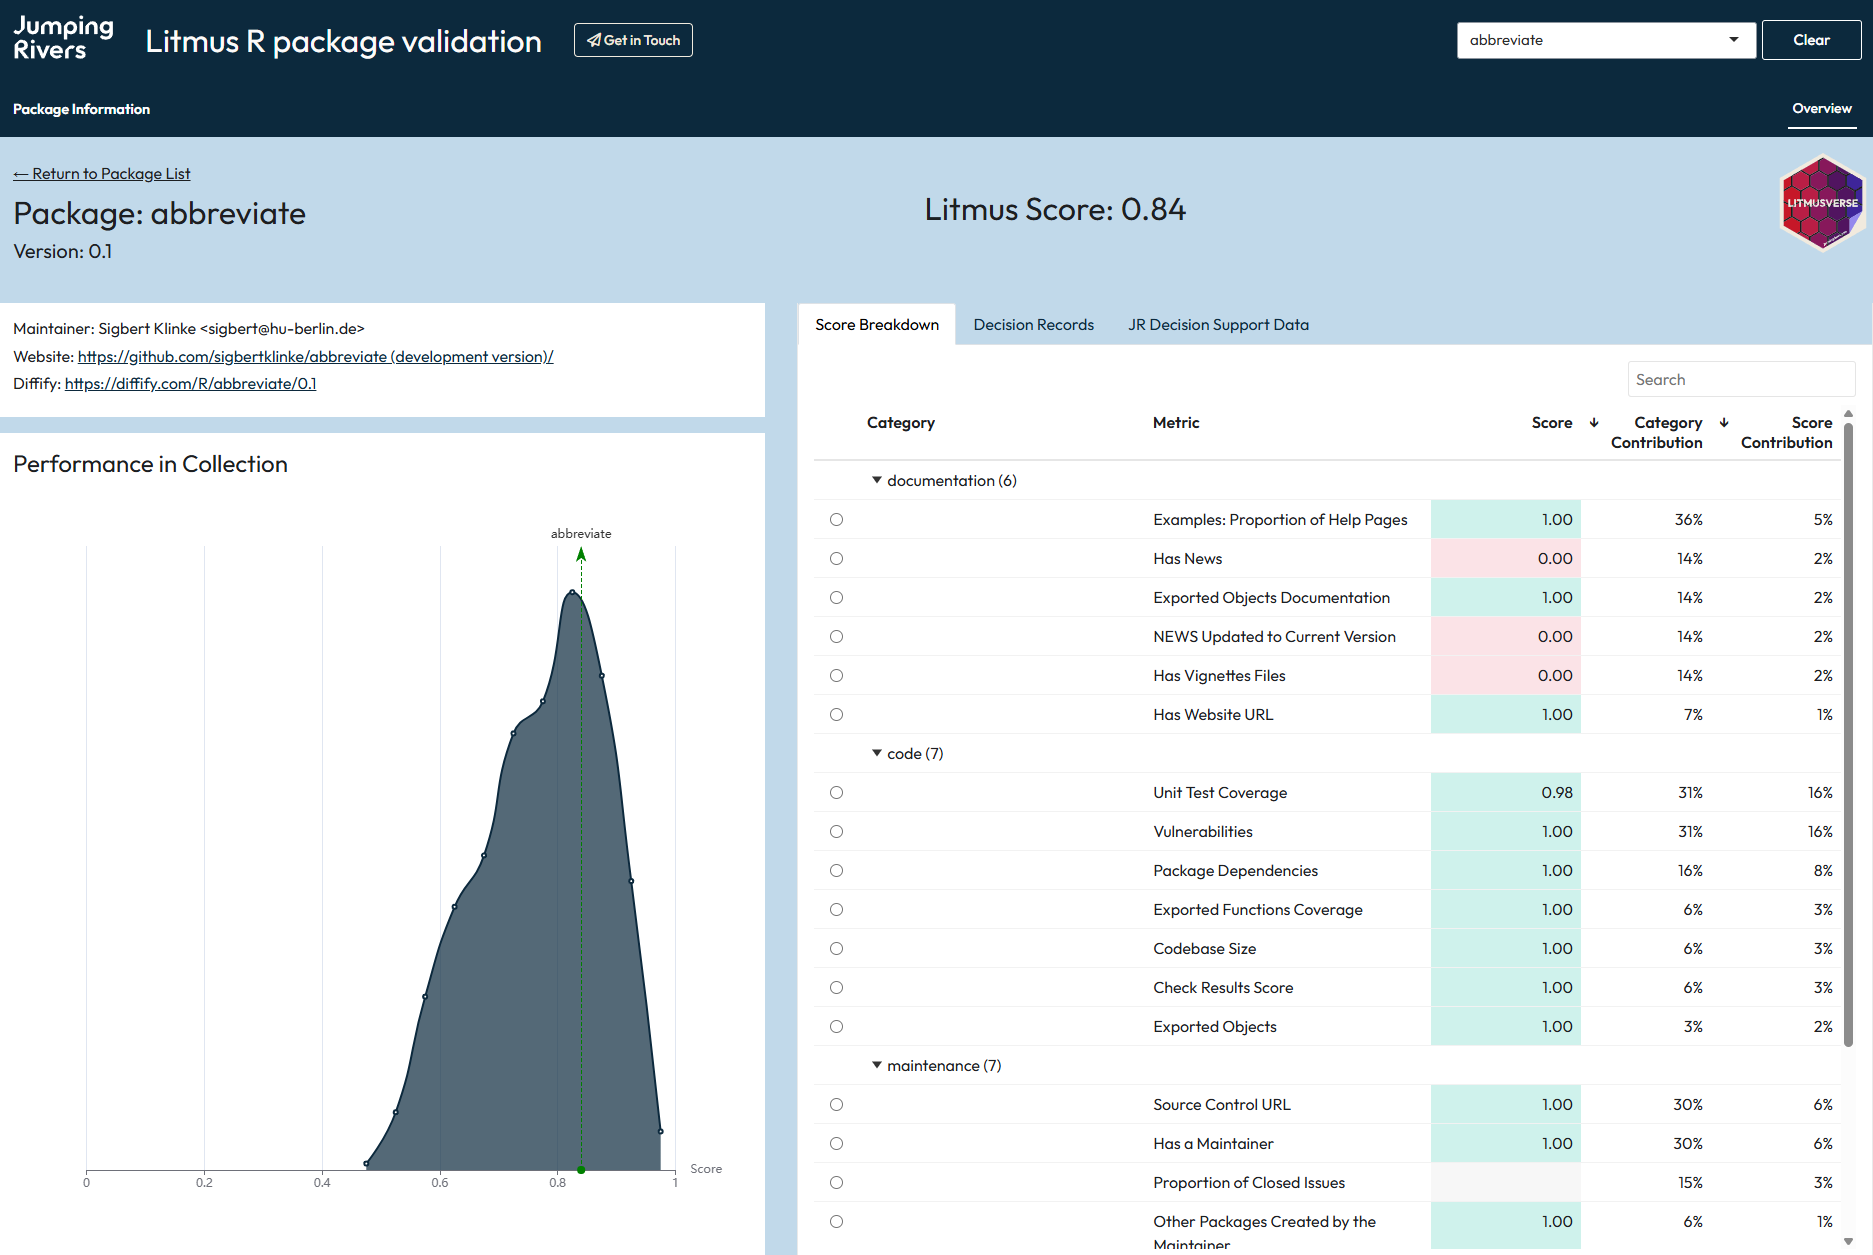Click the scrollbar up arrow

coord(1848,413)
